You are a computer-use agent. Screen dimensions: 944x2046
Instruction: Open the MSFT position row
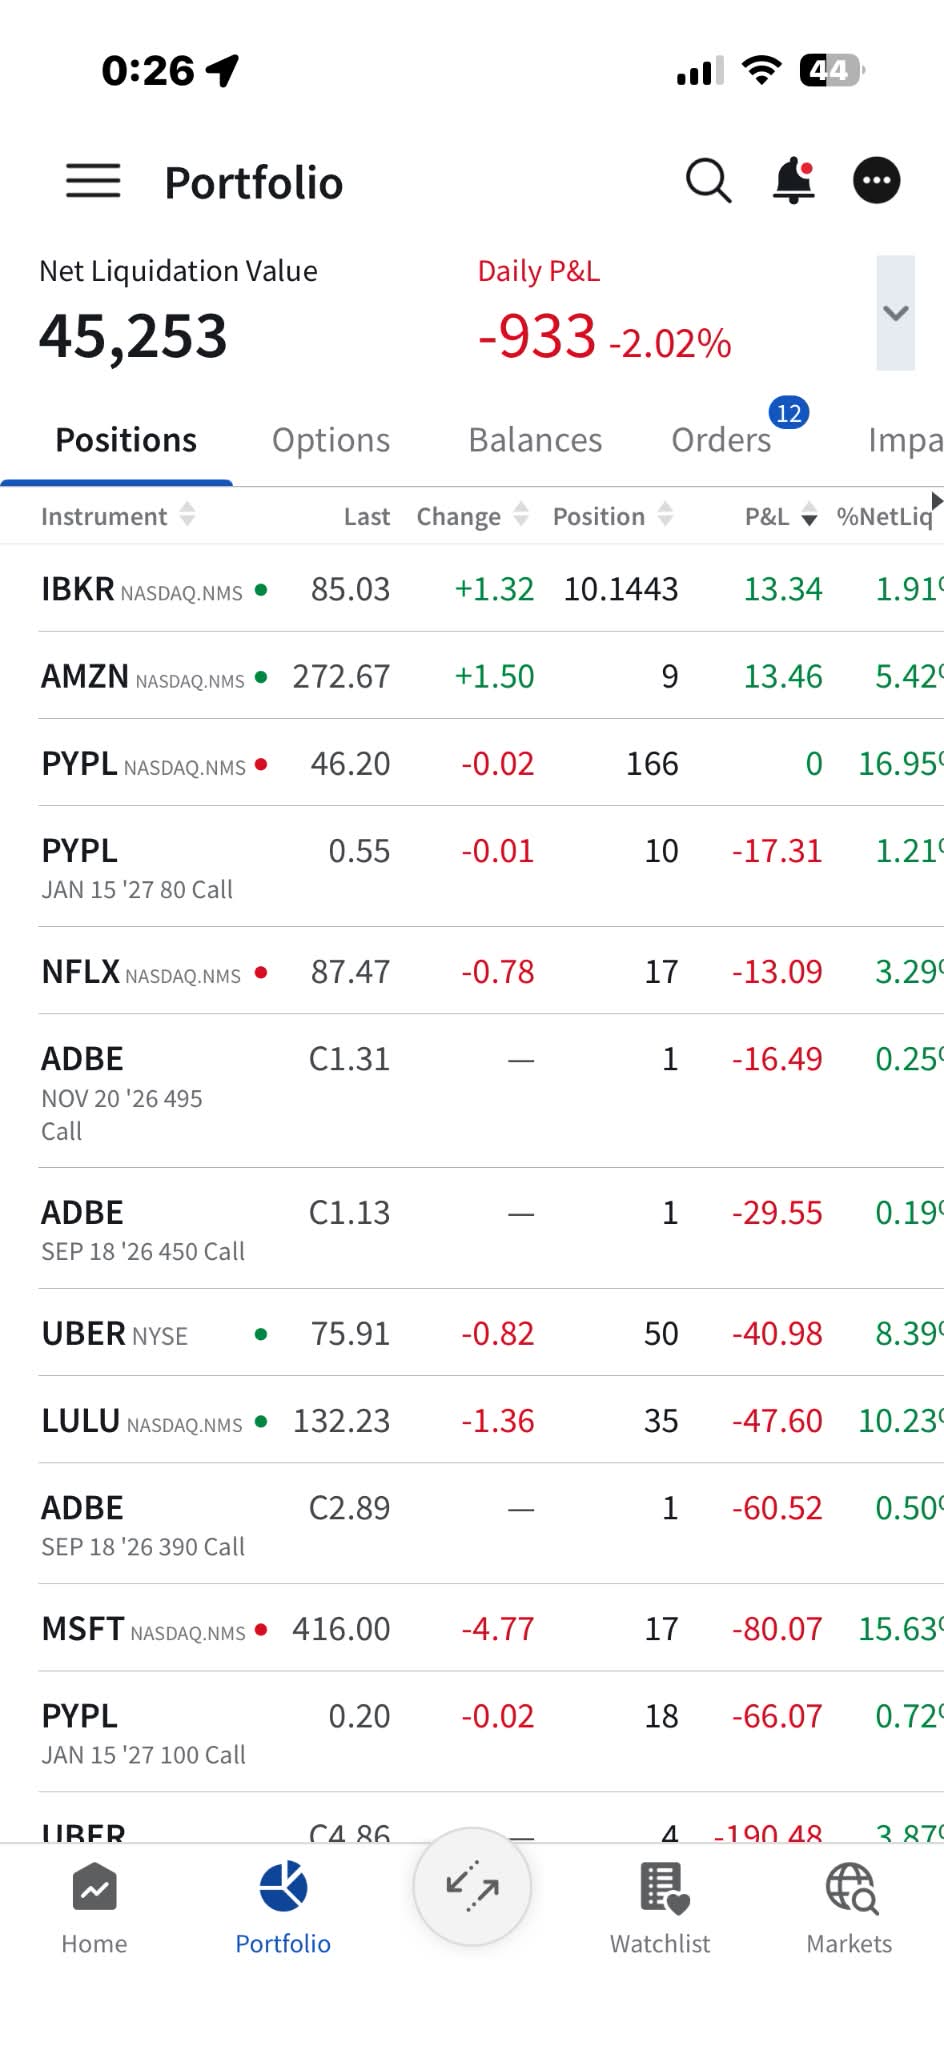[491, 1628]
